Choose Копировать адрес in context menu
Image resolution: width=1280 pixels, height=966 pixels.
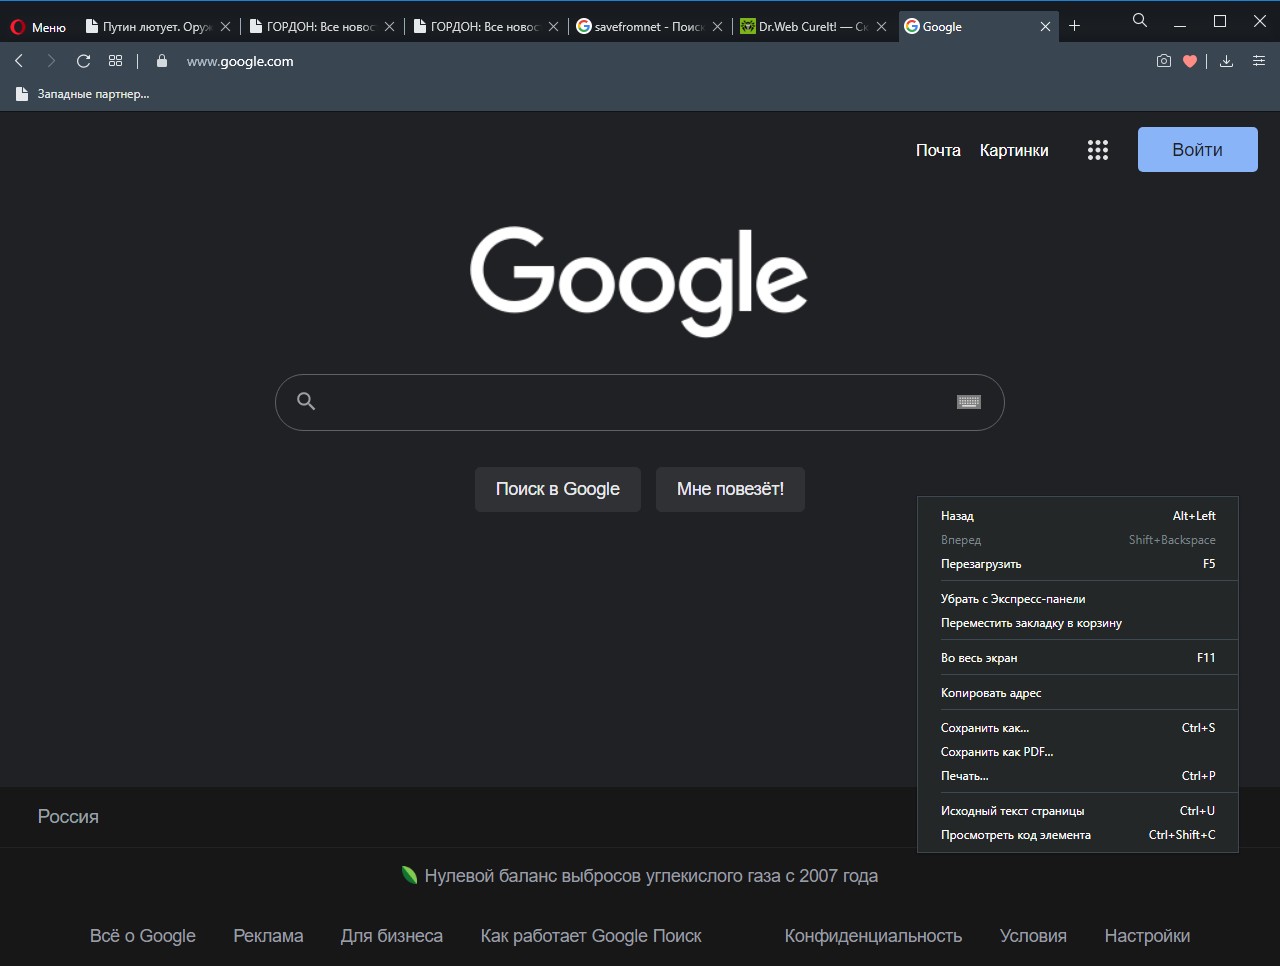point(1078,693)
